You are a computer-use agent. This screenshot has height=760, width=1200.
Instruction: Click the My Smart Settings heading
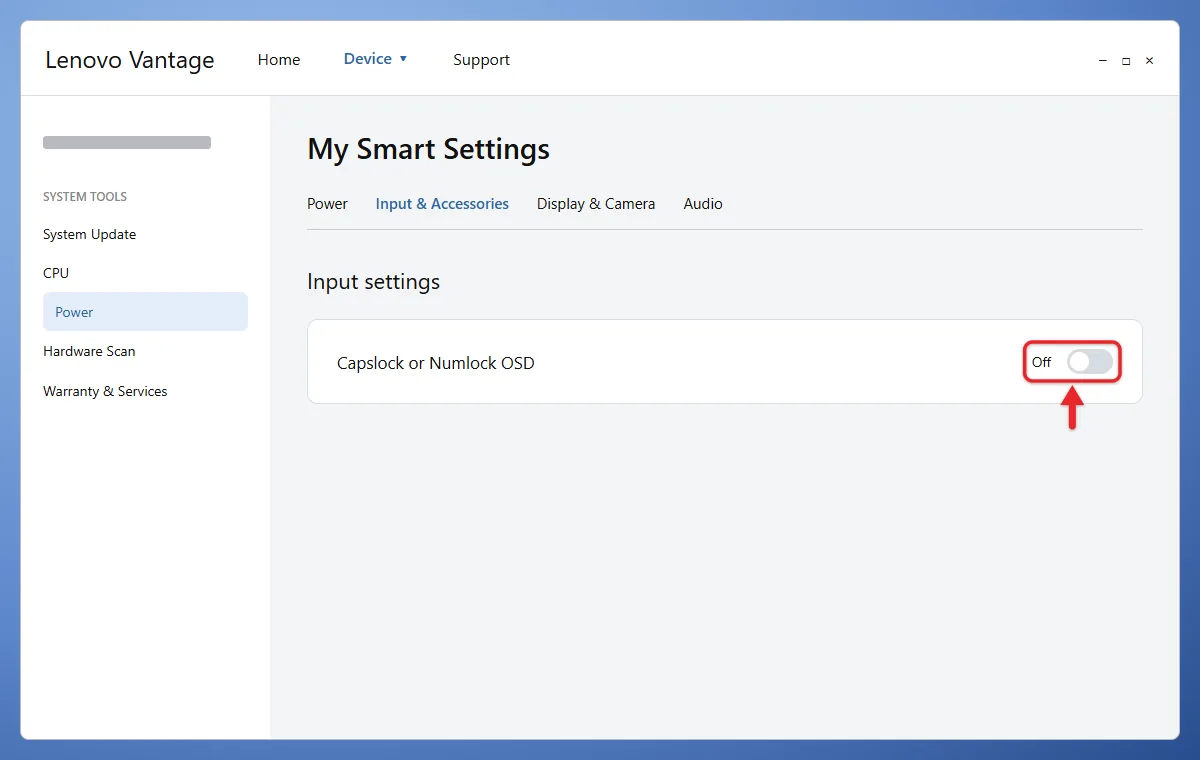point(428,149)
